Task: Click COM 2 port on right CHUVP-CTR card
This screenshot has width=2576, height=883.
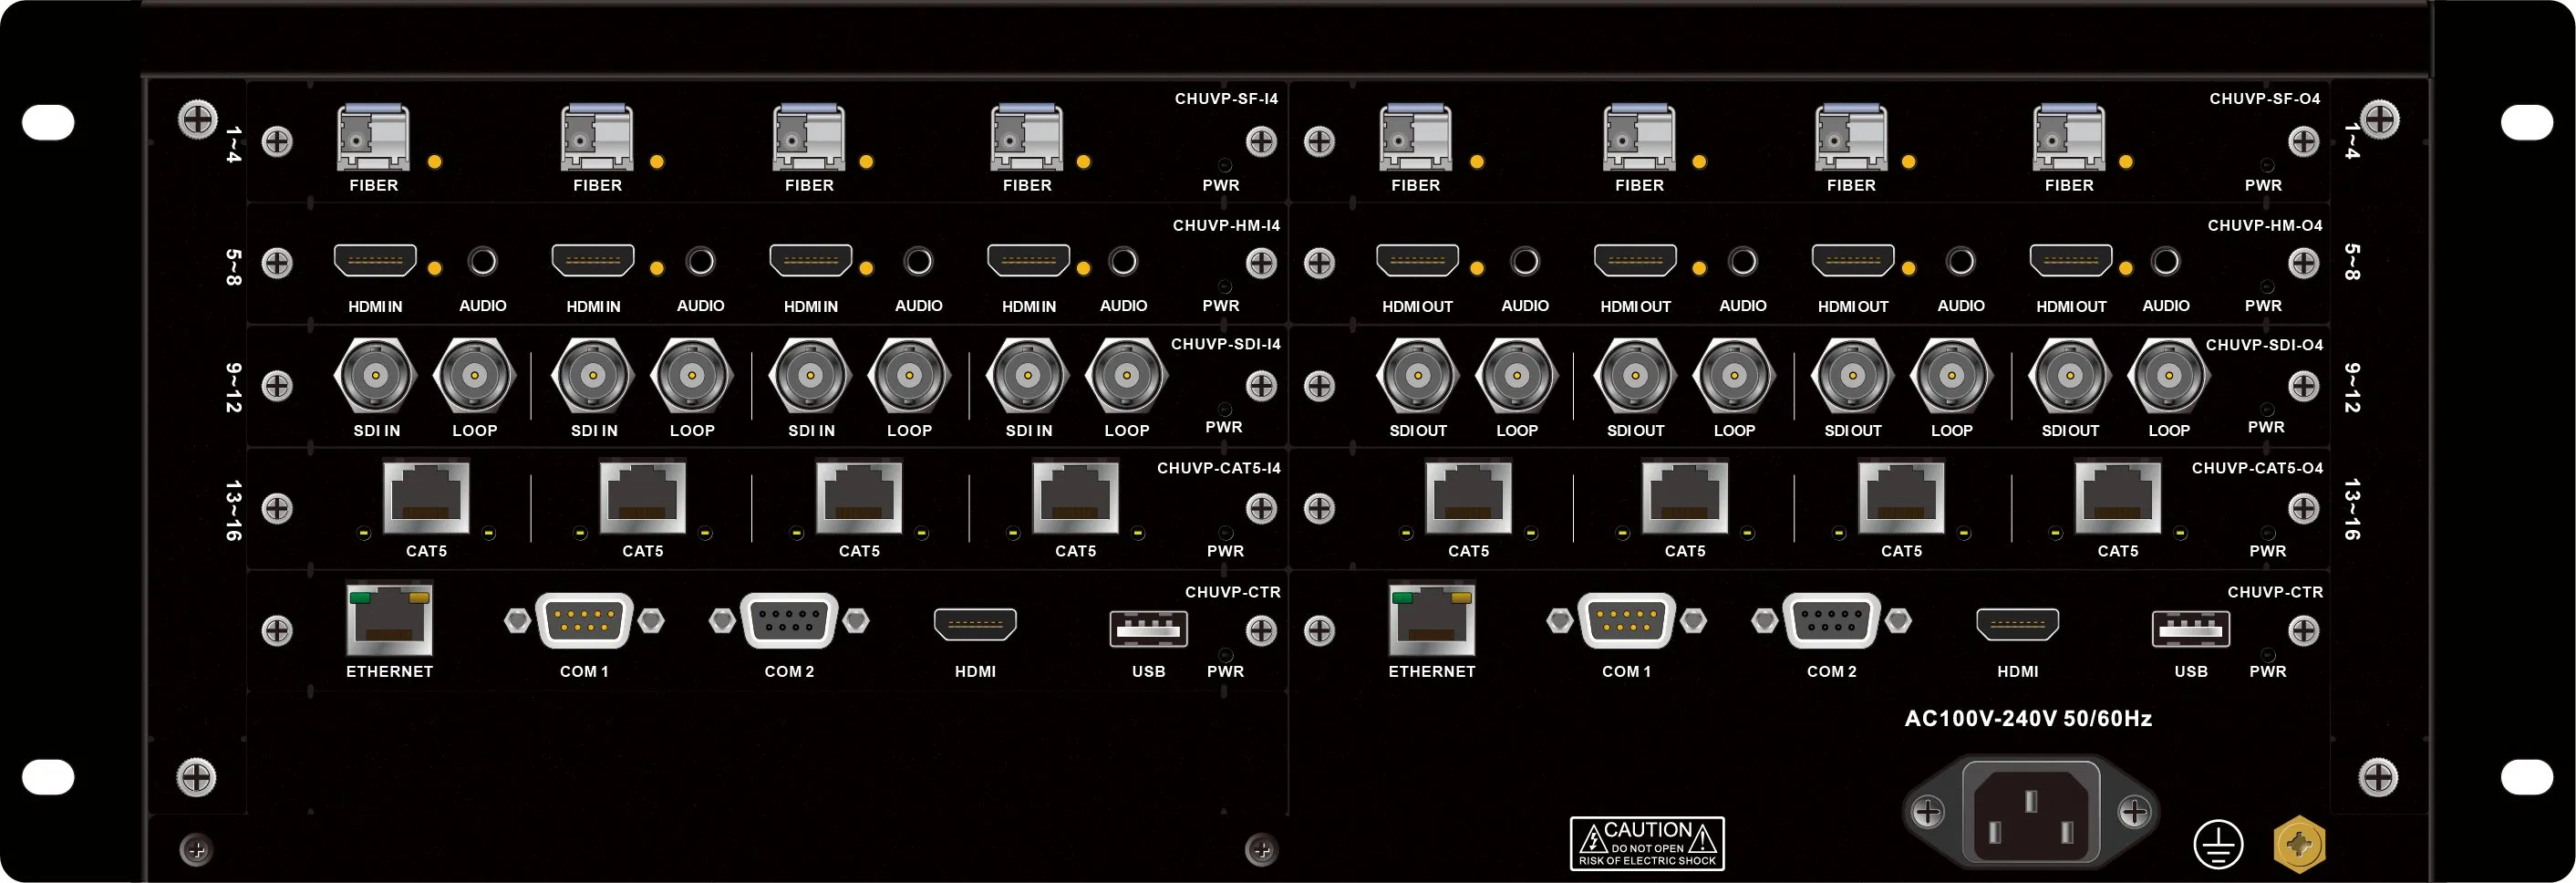Action: (x=1831, y=621)
